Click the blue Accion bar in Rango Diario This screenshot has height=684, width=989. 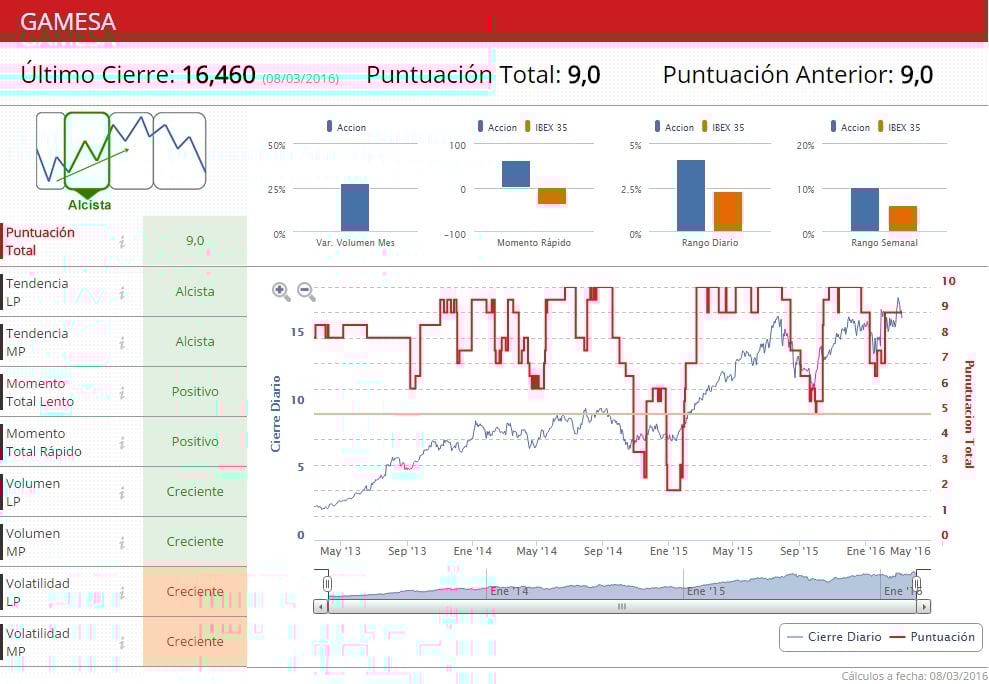click(x=691, y=196)
